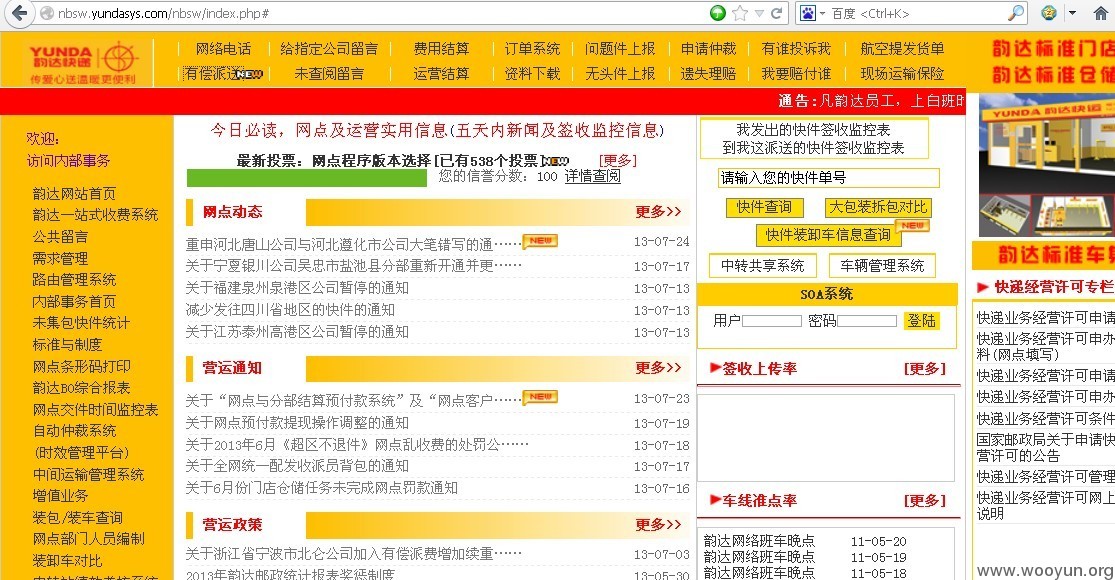Open 问题件上报 menu item
The image size is (1115, 580).
pyautogui.click(x=620, y=49)
